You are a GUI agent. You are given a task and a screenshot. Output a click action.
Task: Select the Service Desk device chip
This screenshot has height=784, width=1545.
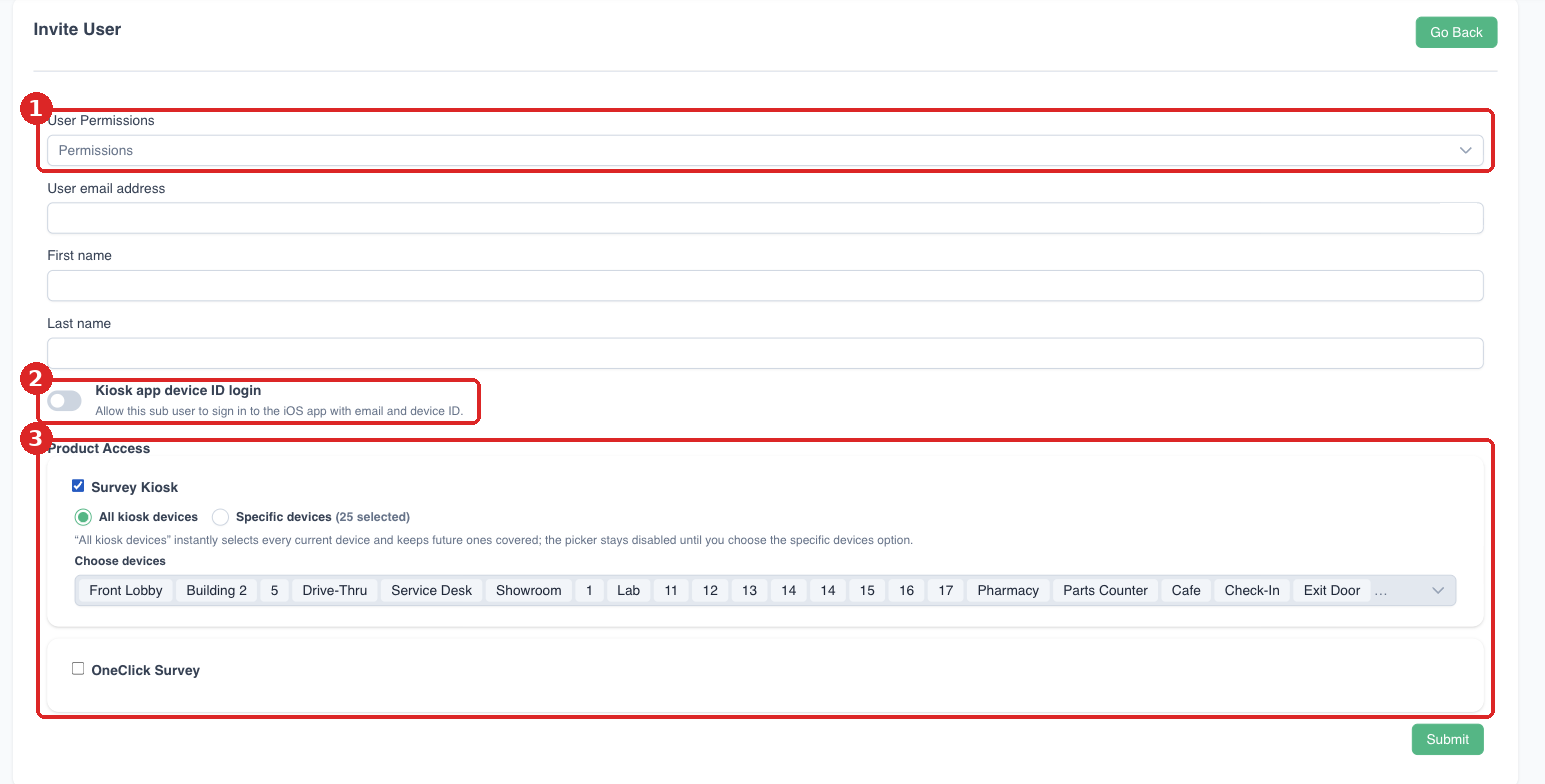431,591
